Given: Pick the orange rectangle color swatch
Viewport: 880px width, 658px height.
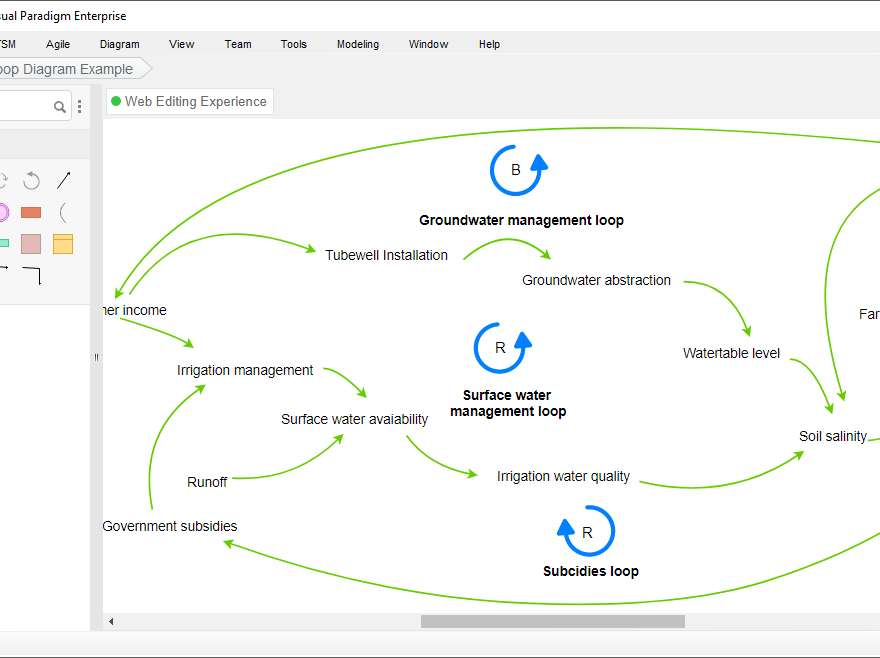Looking at the screenshot, I should 31,212.
